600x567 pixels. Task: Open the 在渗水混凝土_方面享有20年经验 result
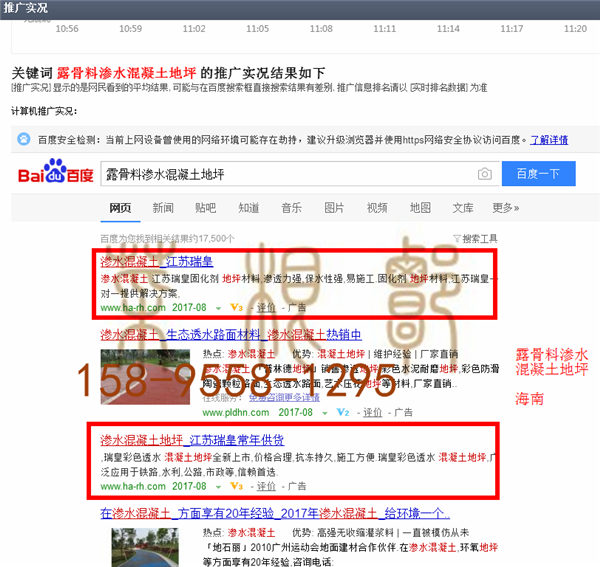pyautogui.click(x=275, y=513)
